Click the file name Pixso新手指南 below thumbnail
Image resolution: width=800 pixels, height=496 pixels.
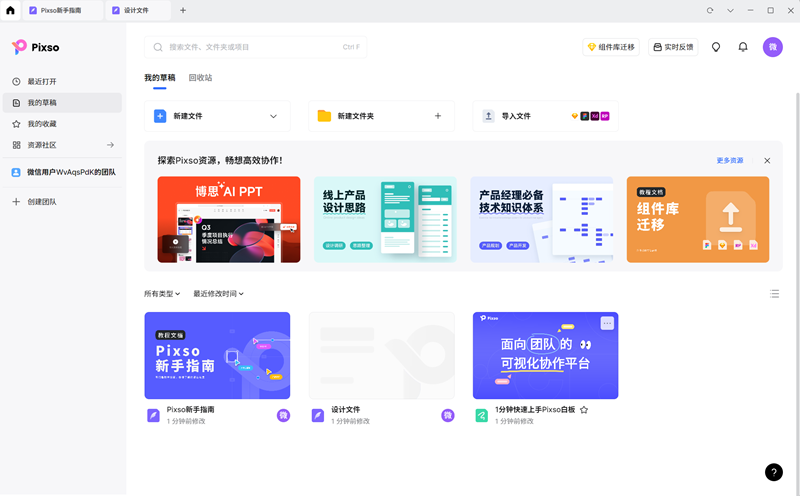point(190,410)
